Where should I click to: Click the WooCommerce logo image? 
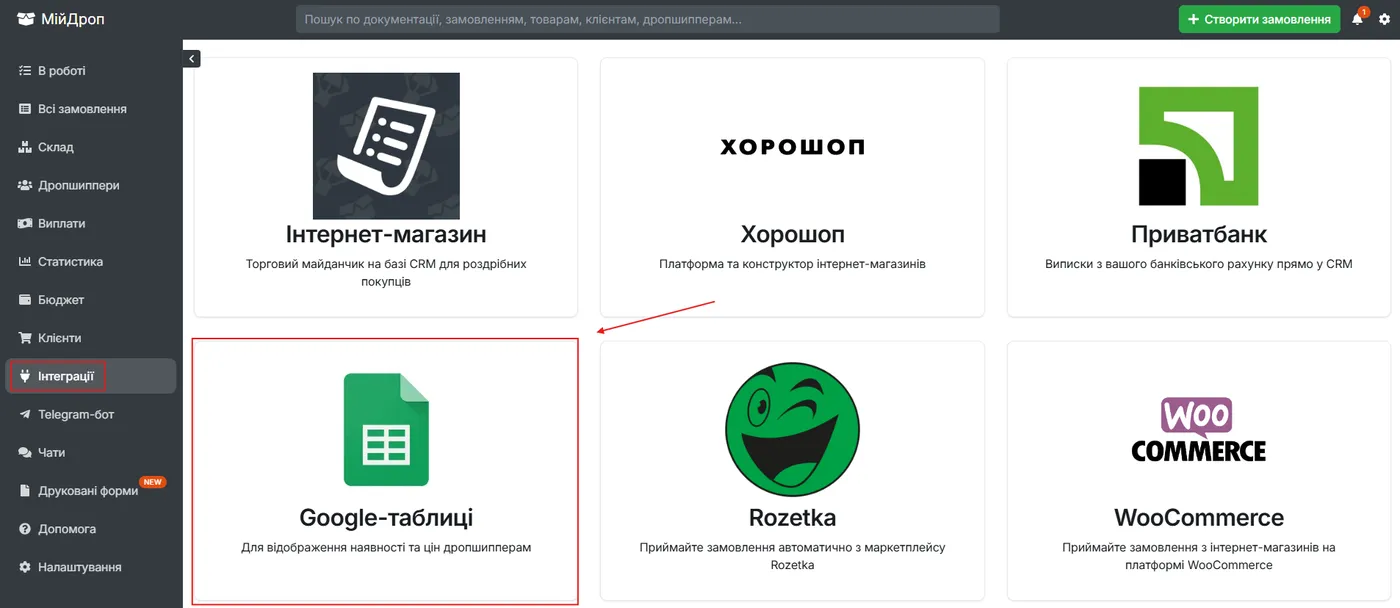coord(1199,430)
